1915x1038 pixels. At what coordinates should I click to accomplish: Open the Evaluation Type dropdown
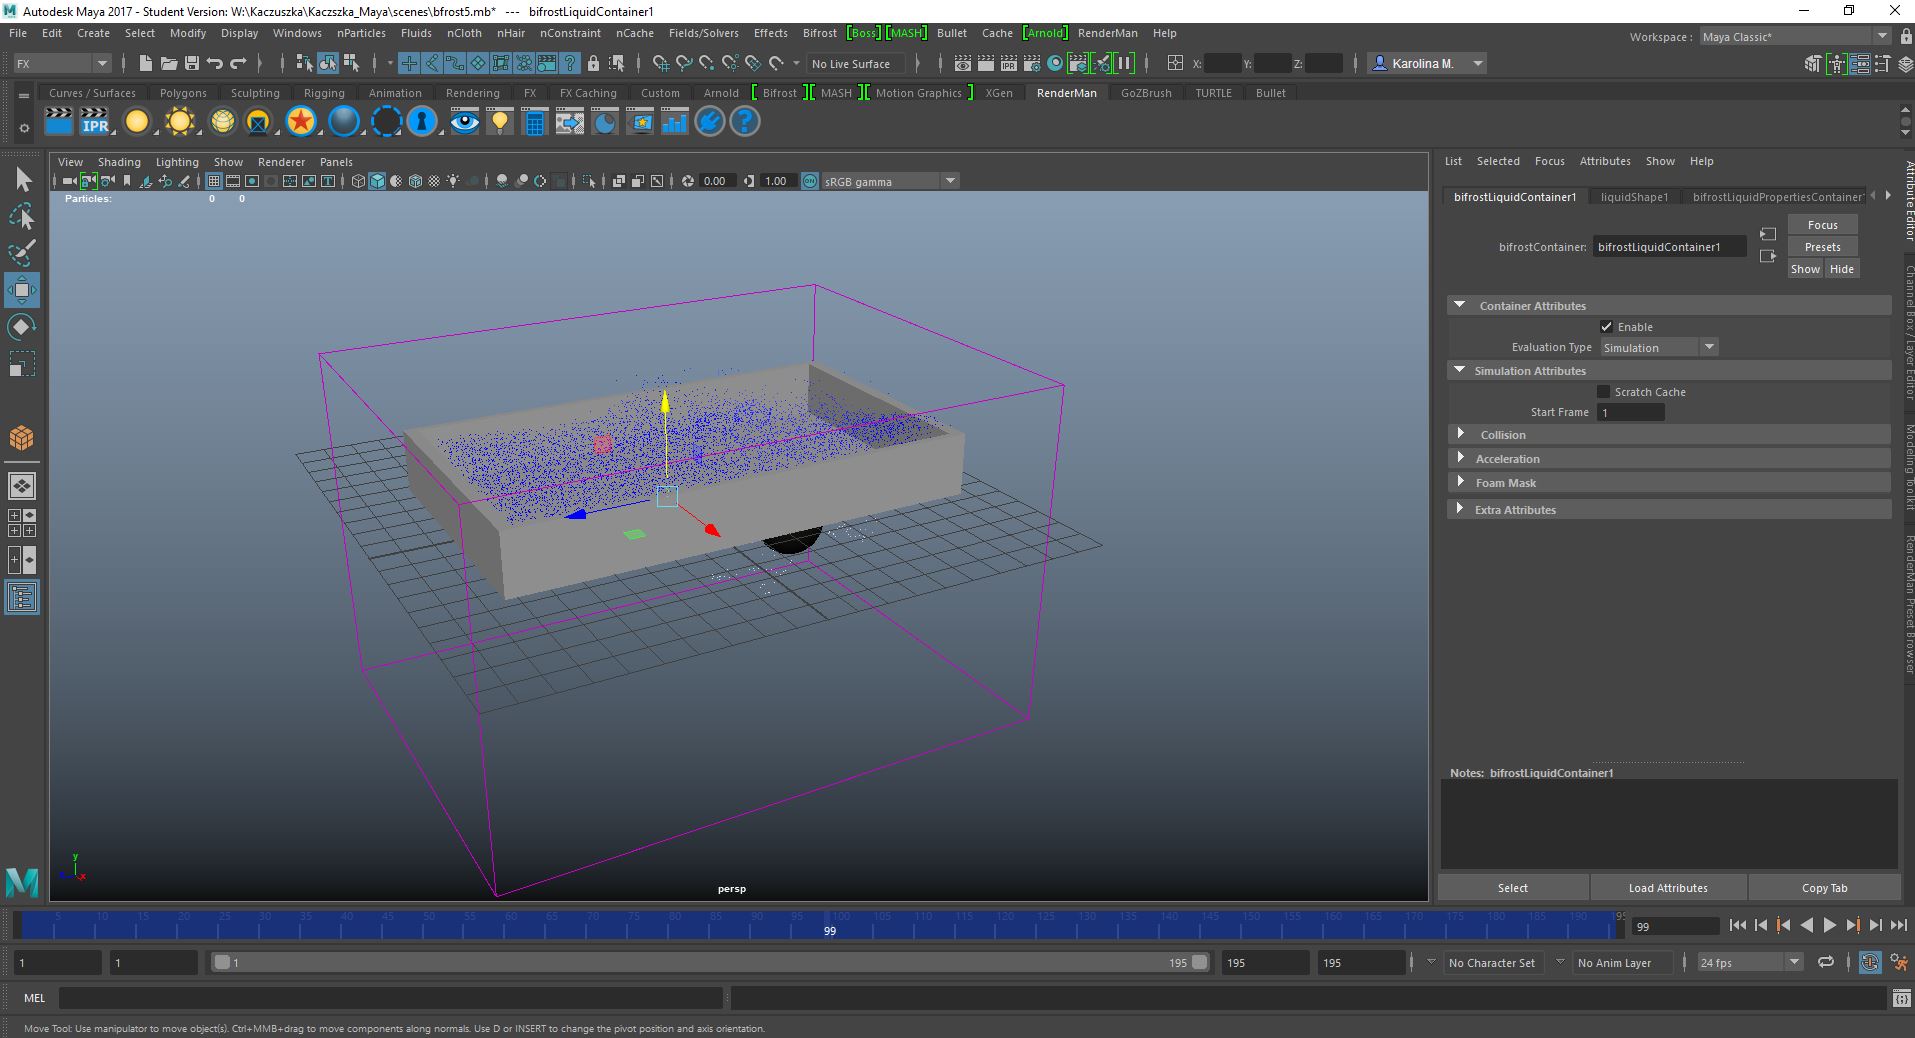click(x=1709, y=347)
